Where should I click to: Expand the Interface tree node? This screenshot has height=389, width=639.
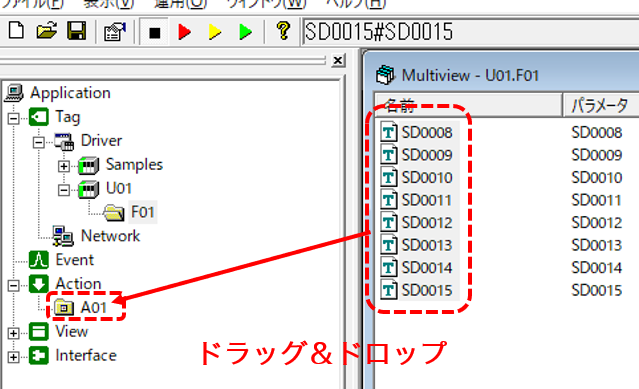[x=13, y=357]
